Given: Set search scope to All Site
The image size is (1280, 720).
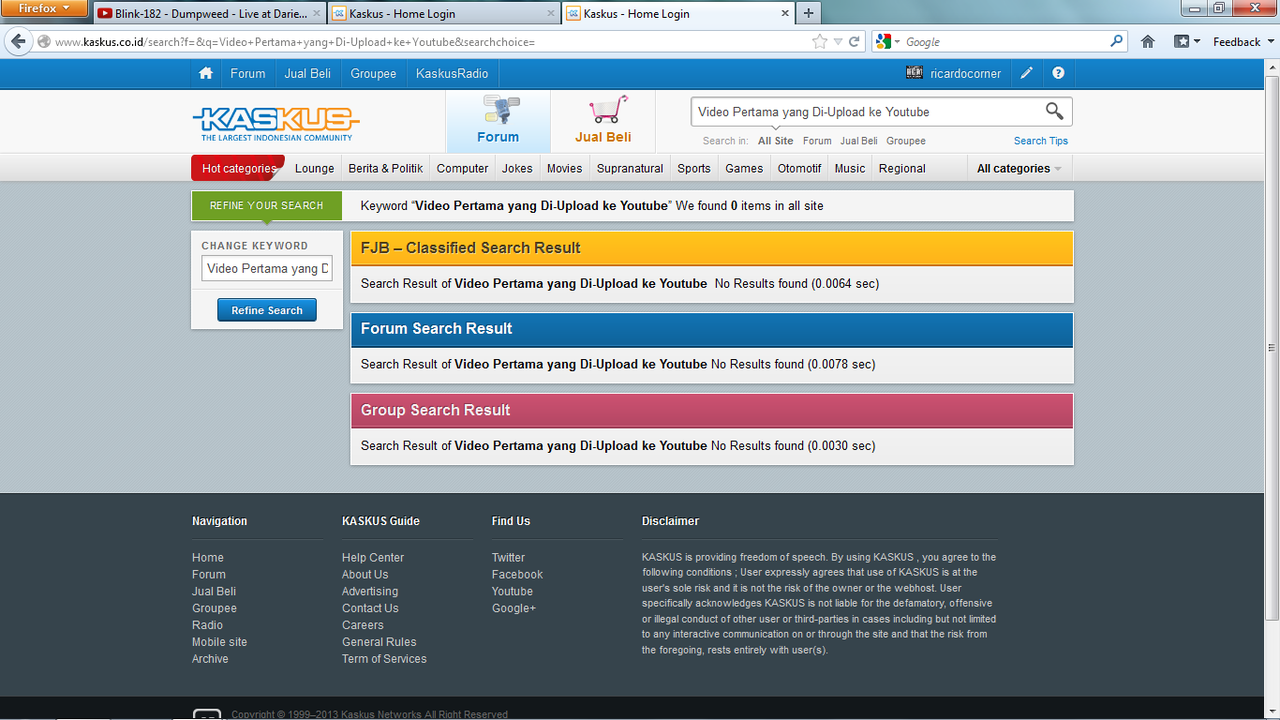Looking at the screenshot, I should click(776, 141).
